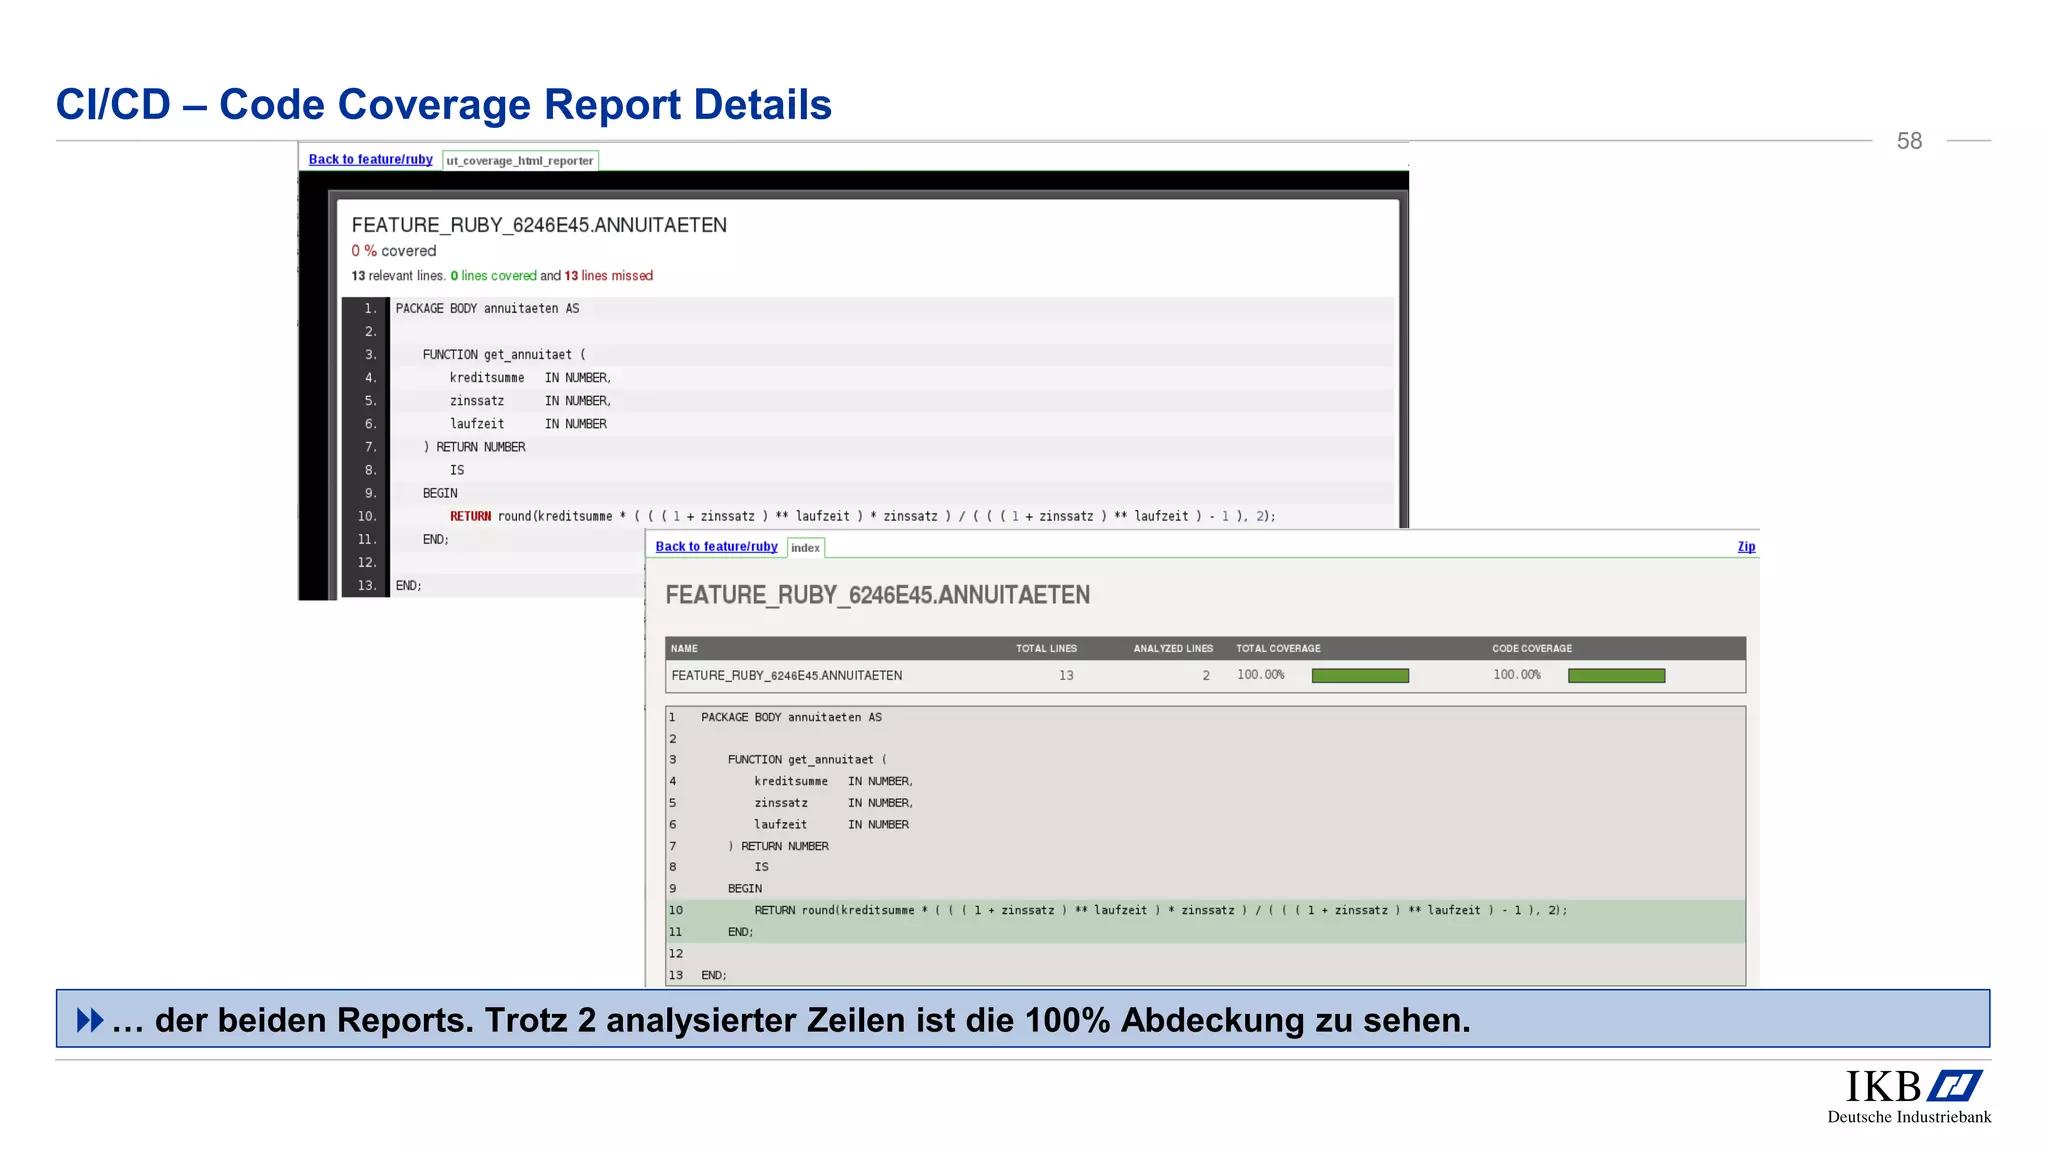Click the ANALYZED LINES column header
The image size is (2048, 1152).
coord(1173,648)
